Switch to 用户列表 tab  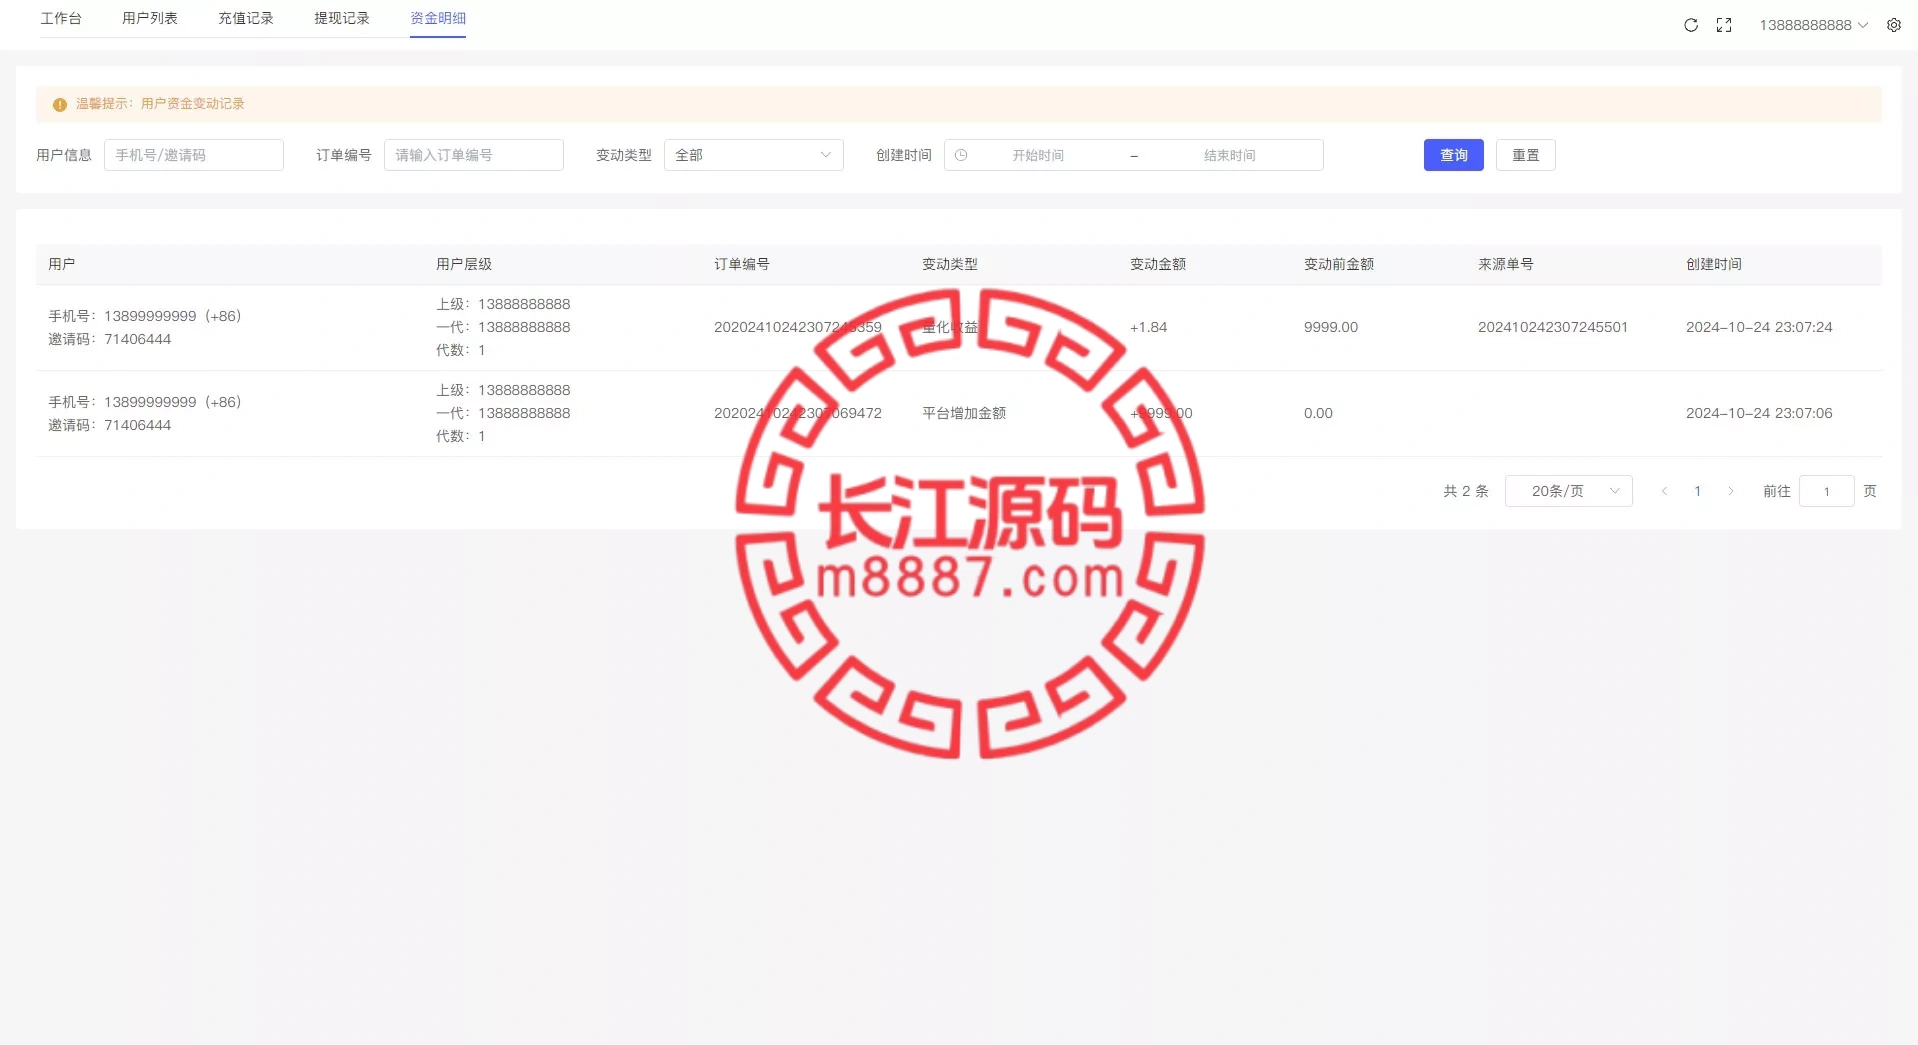click(150, 18)
